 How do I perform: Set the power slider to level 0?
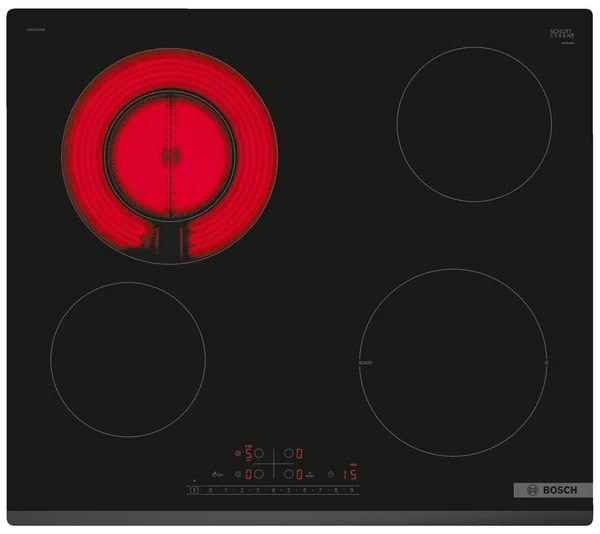(210, 491)
